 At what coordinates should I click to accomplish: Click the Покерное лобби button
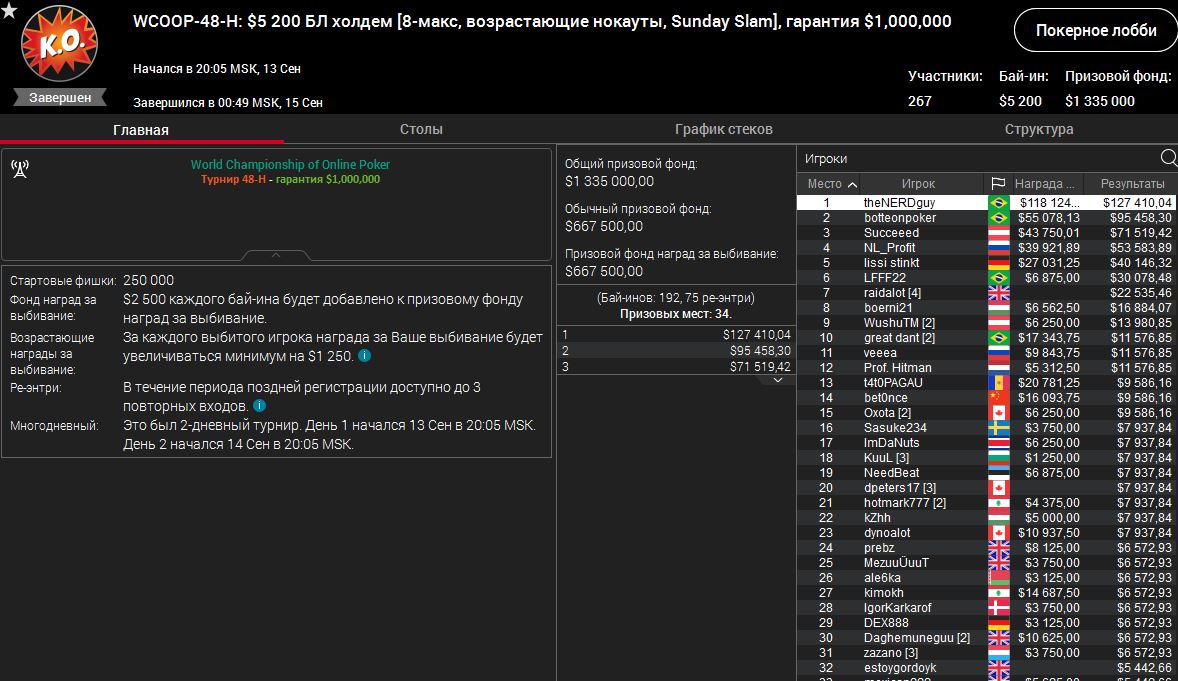(x=1095, y=30)
